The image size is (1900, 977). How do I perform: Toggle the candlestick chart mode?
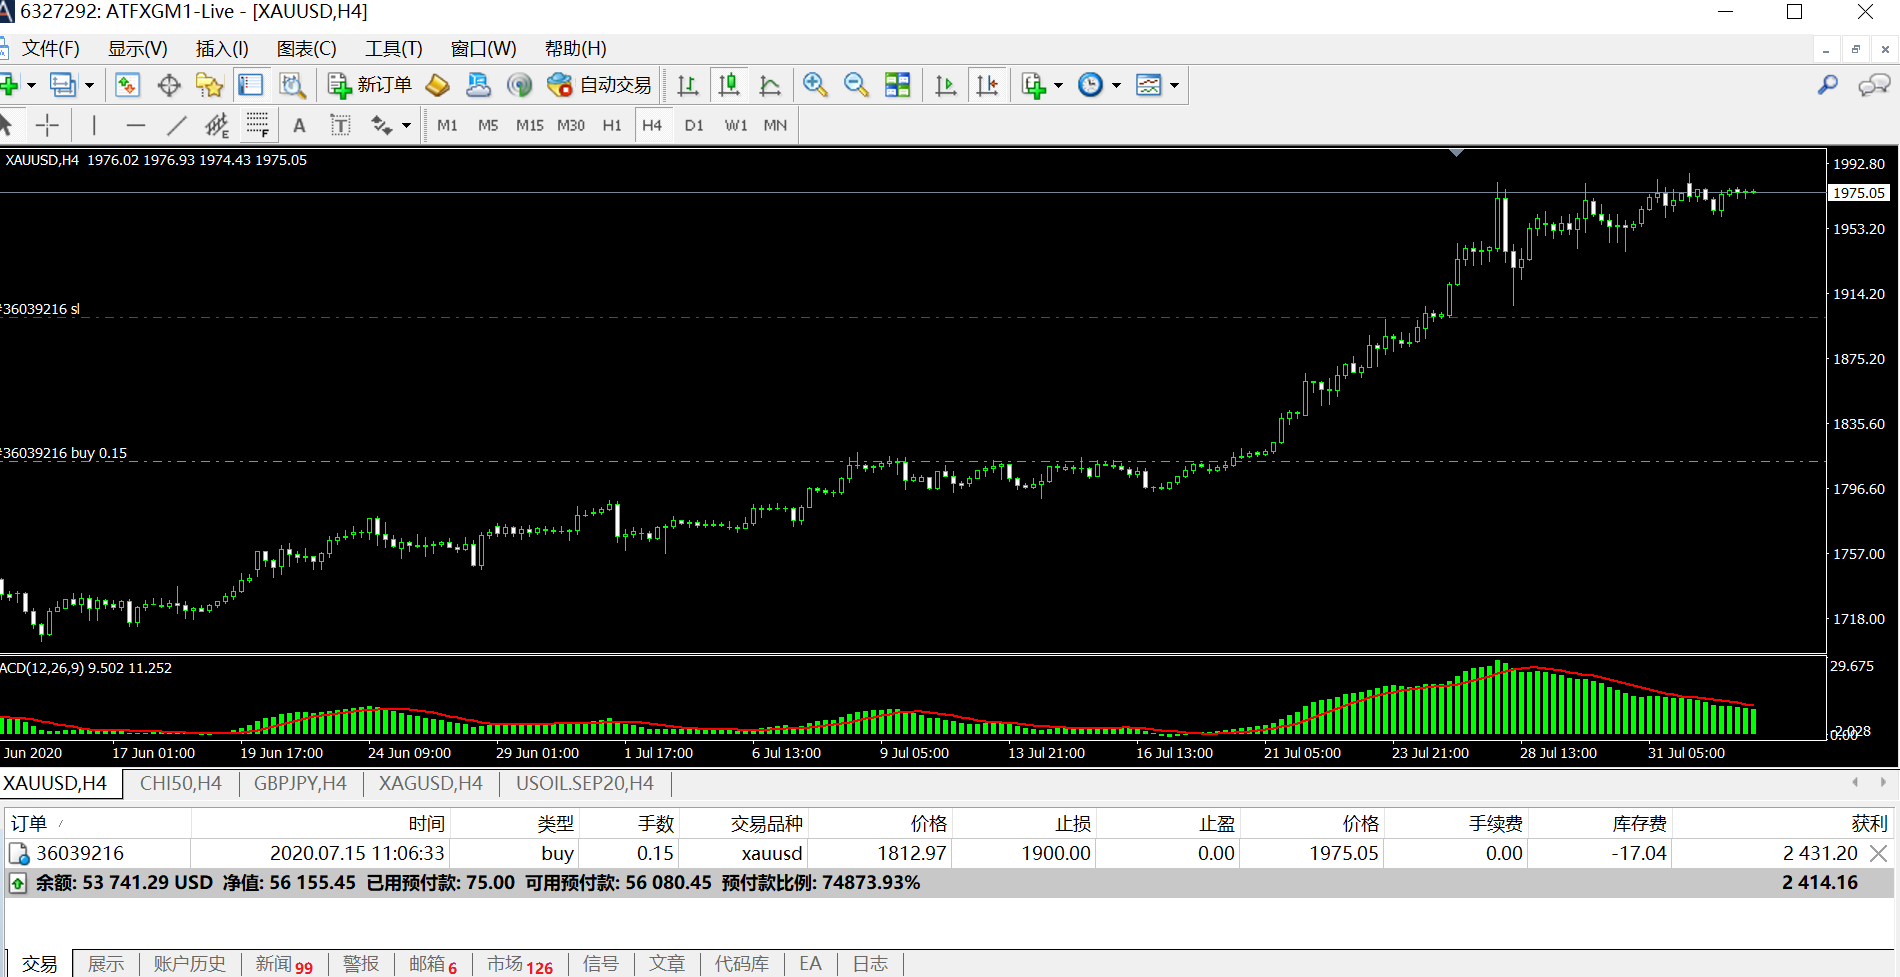click(729, 86)
